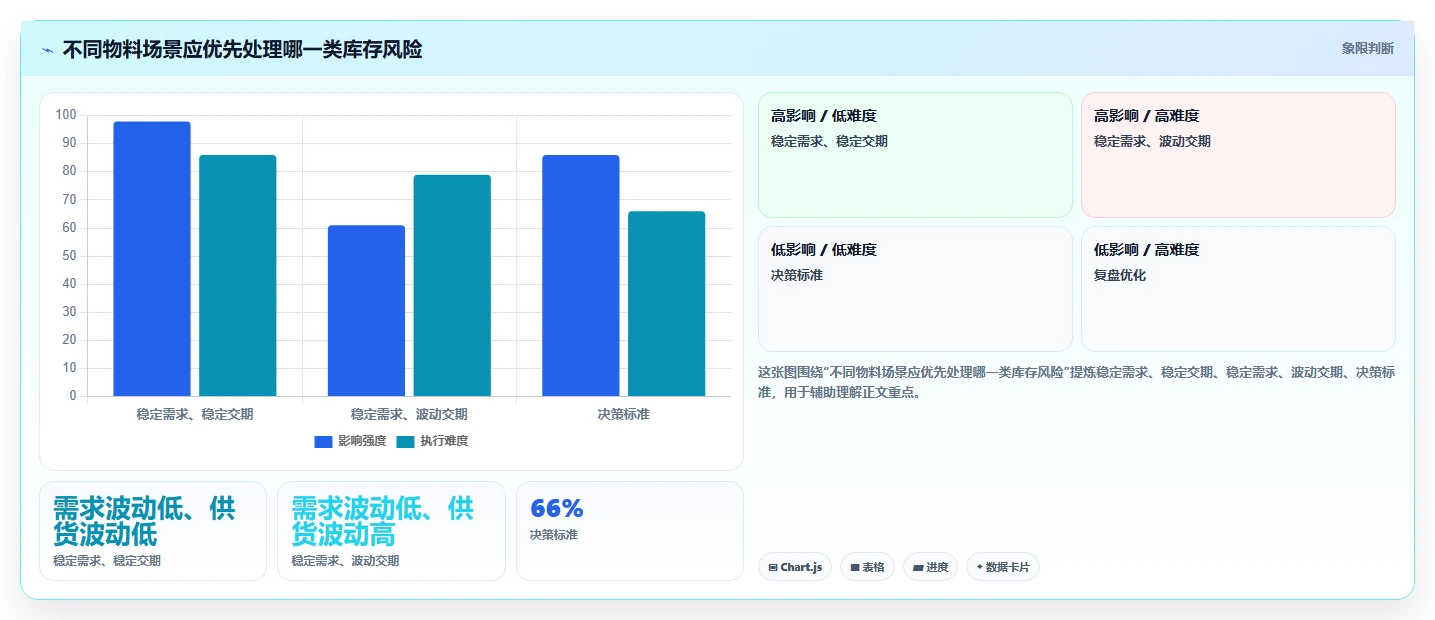The height and width of the screenshot is (620, 1435).
Task: Click the 执行难度 bar for 稳定需求、稳定交期
Action: click(238, 276)
